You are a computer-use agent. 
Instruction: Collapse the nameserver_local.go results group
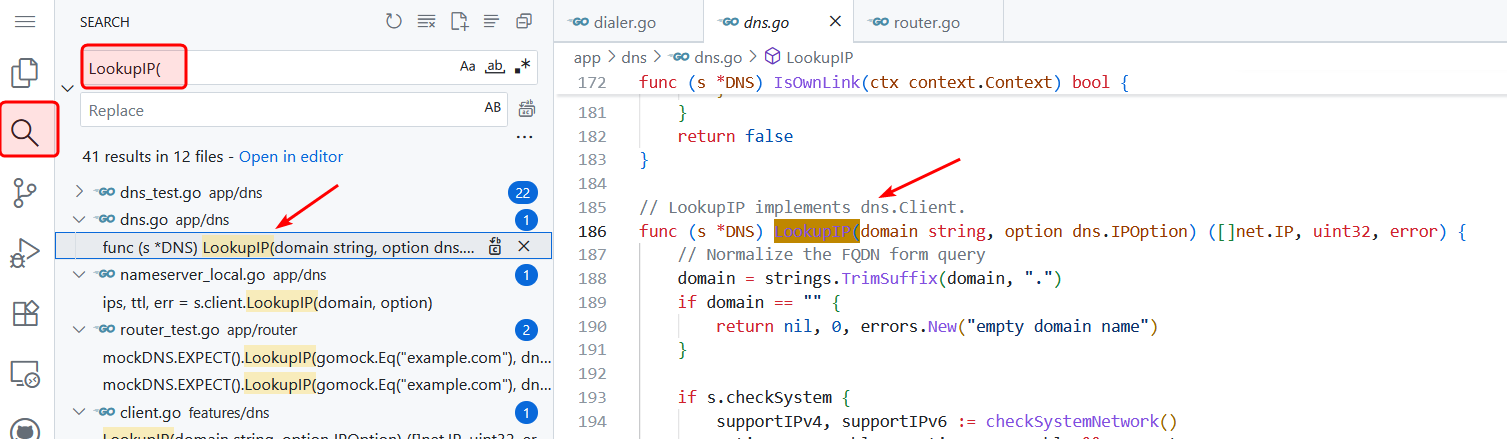80,274
